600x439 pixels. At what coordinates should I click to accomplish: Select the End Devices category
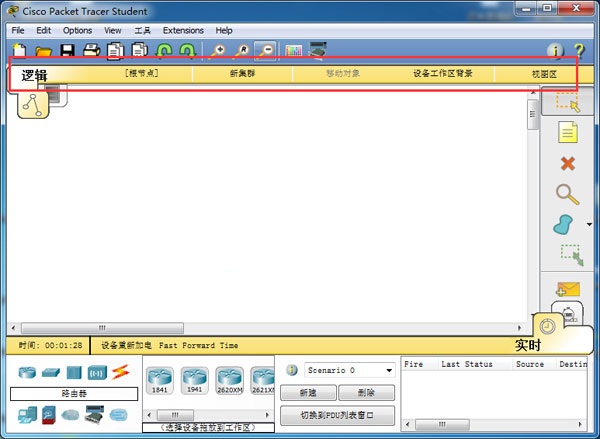point(27,415)
